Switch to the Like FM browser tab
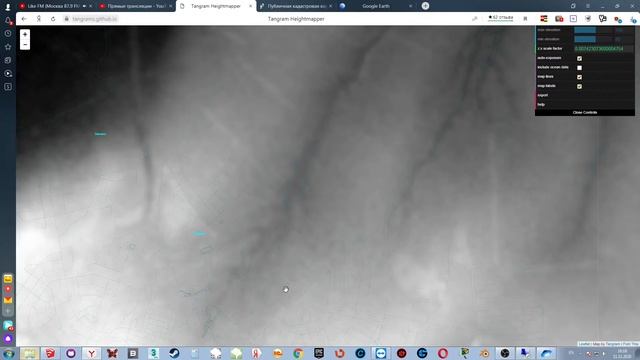Viewport: 640px width, 360px height. click(x=53, y=6)
